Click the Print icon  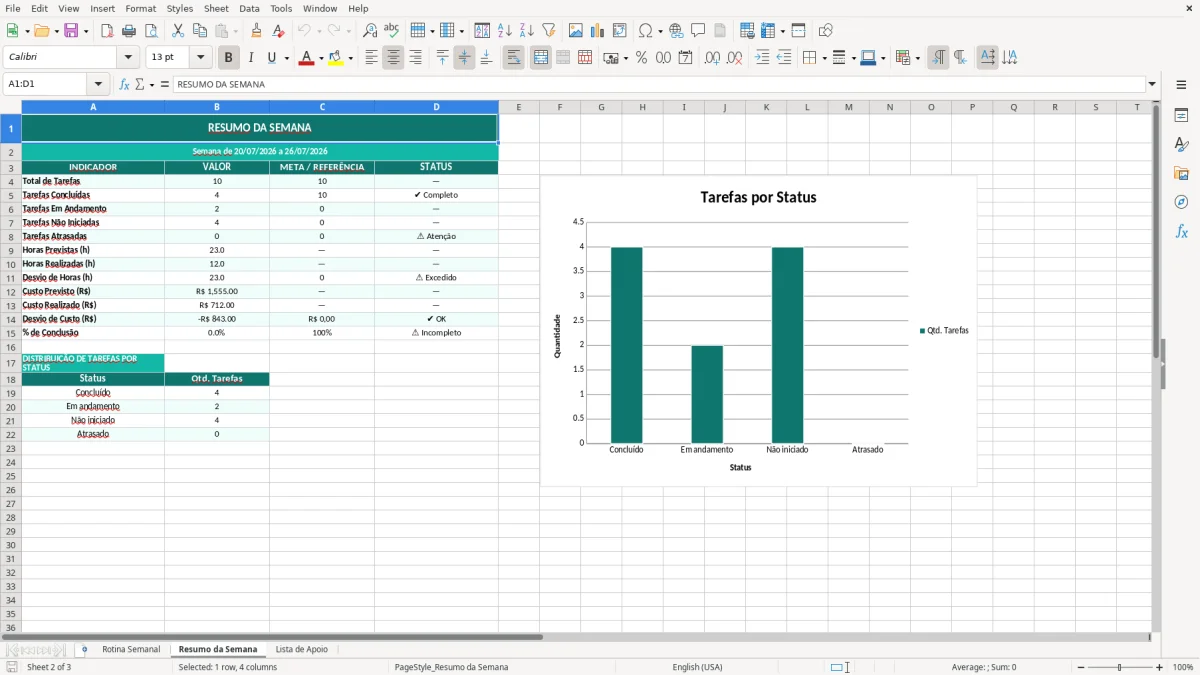[129, 31]
